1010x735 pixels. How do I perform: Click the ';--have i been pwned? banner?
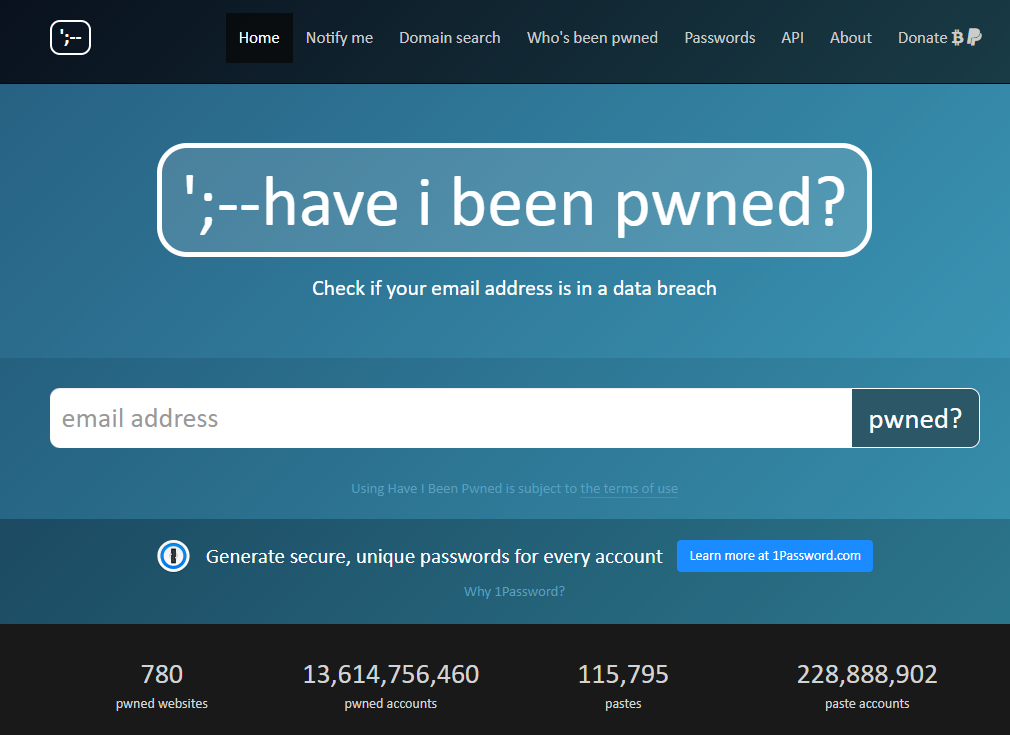[514, 200]
